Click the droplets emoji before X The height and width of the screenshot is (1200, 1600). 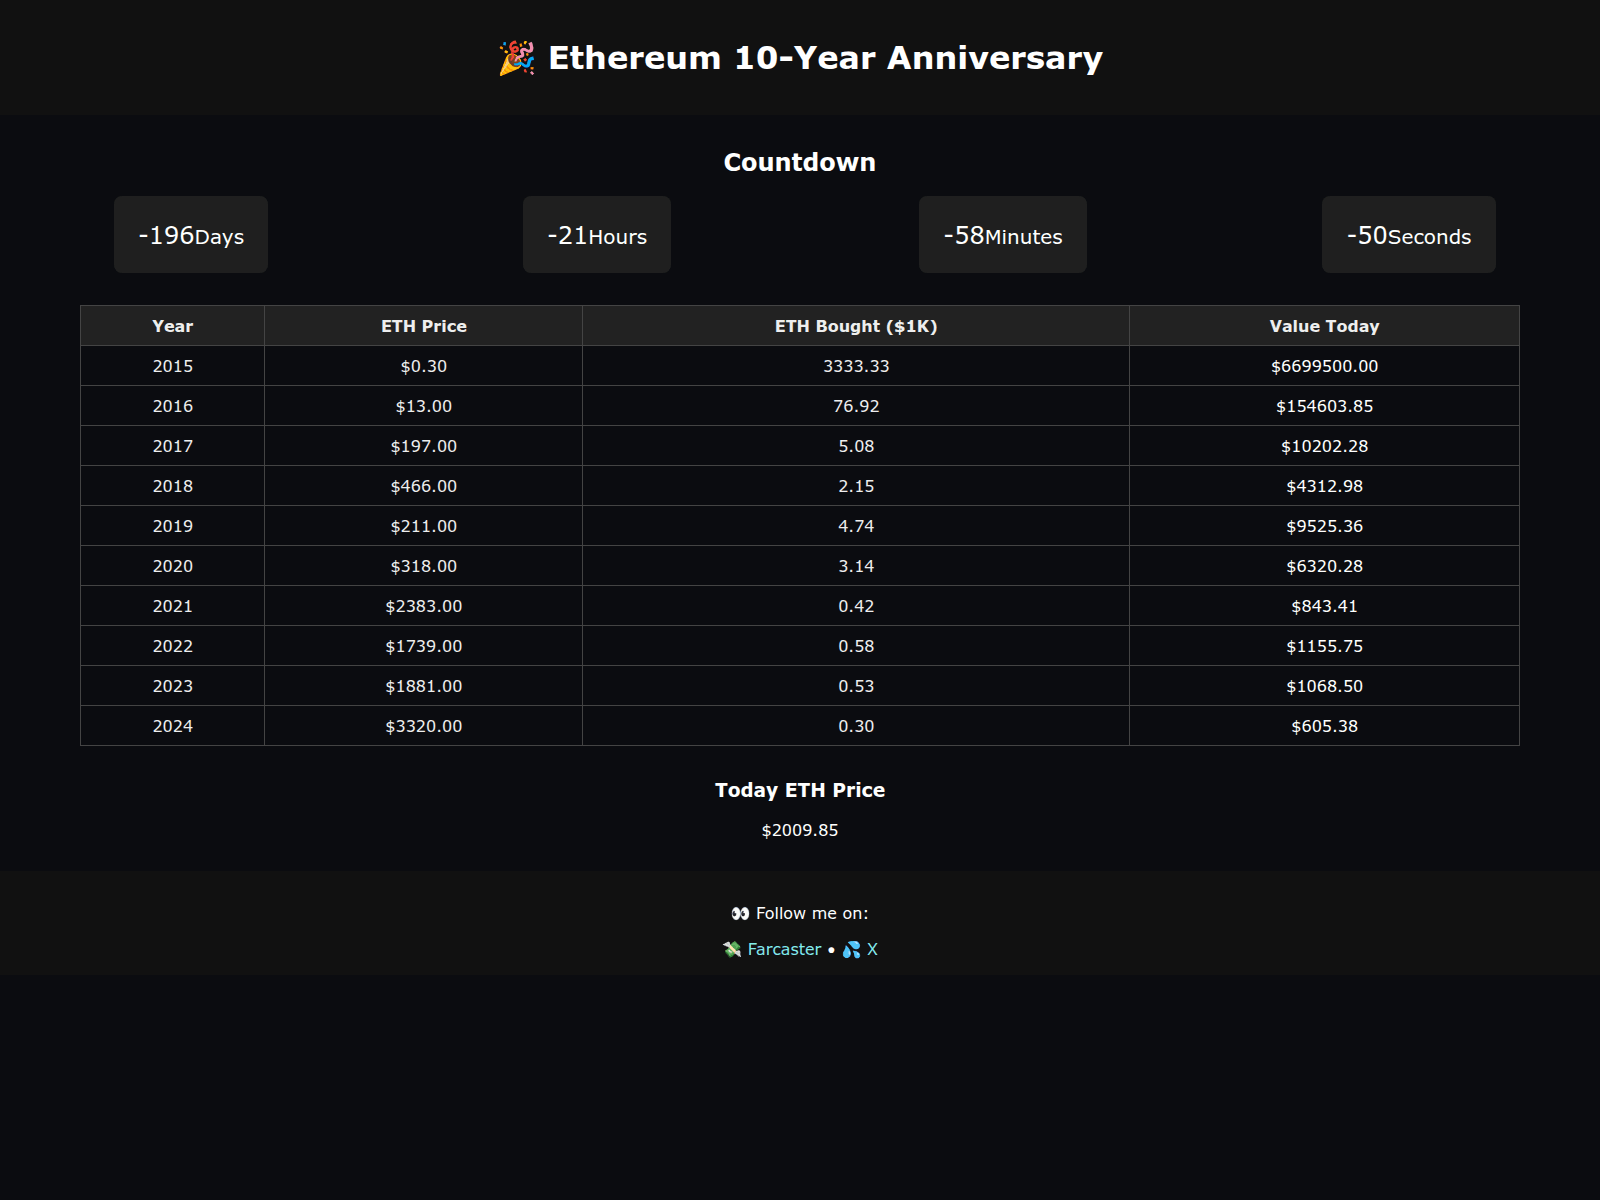(851, 949)
